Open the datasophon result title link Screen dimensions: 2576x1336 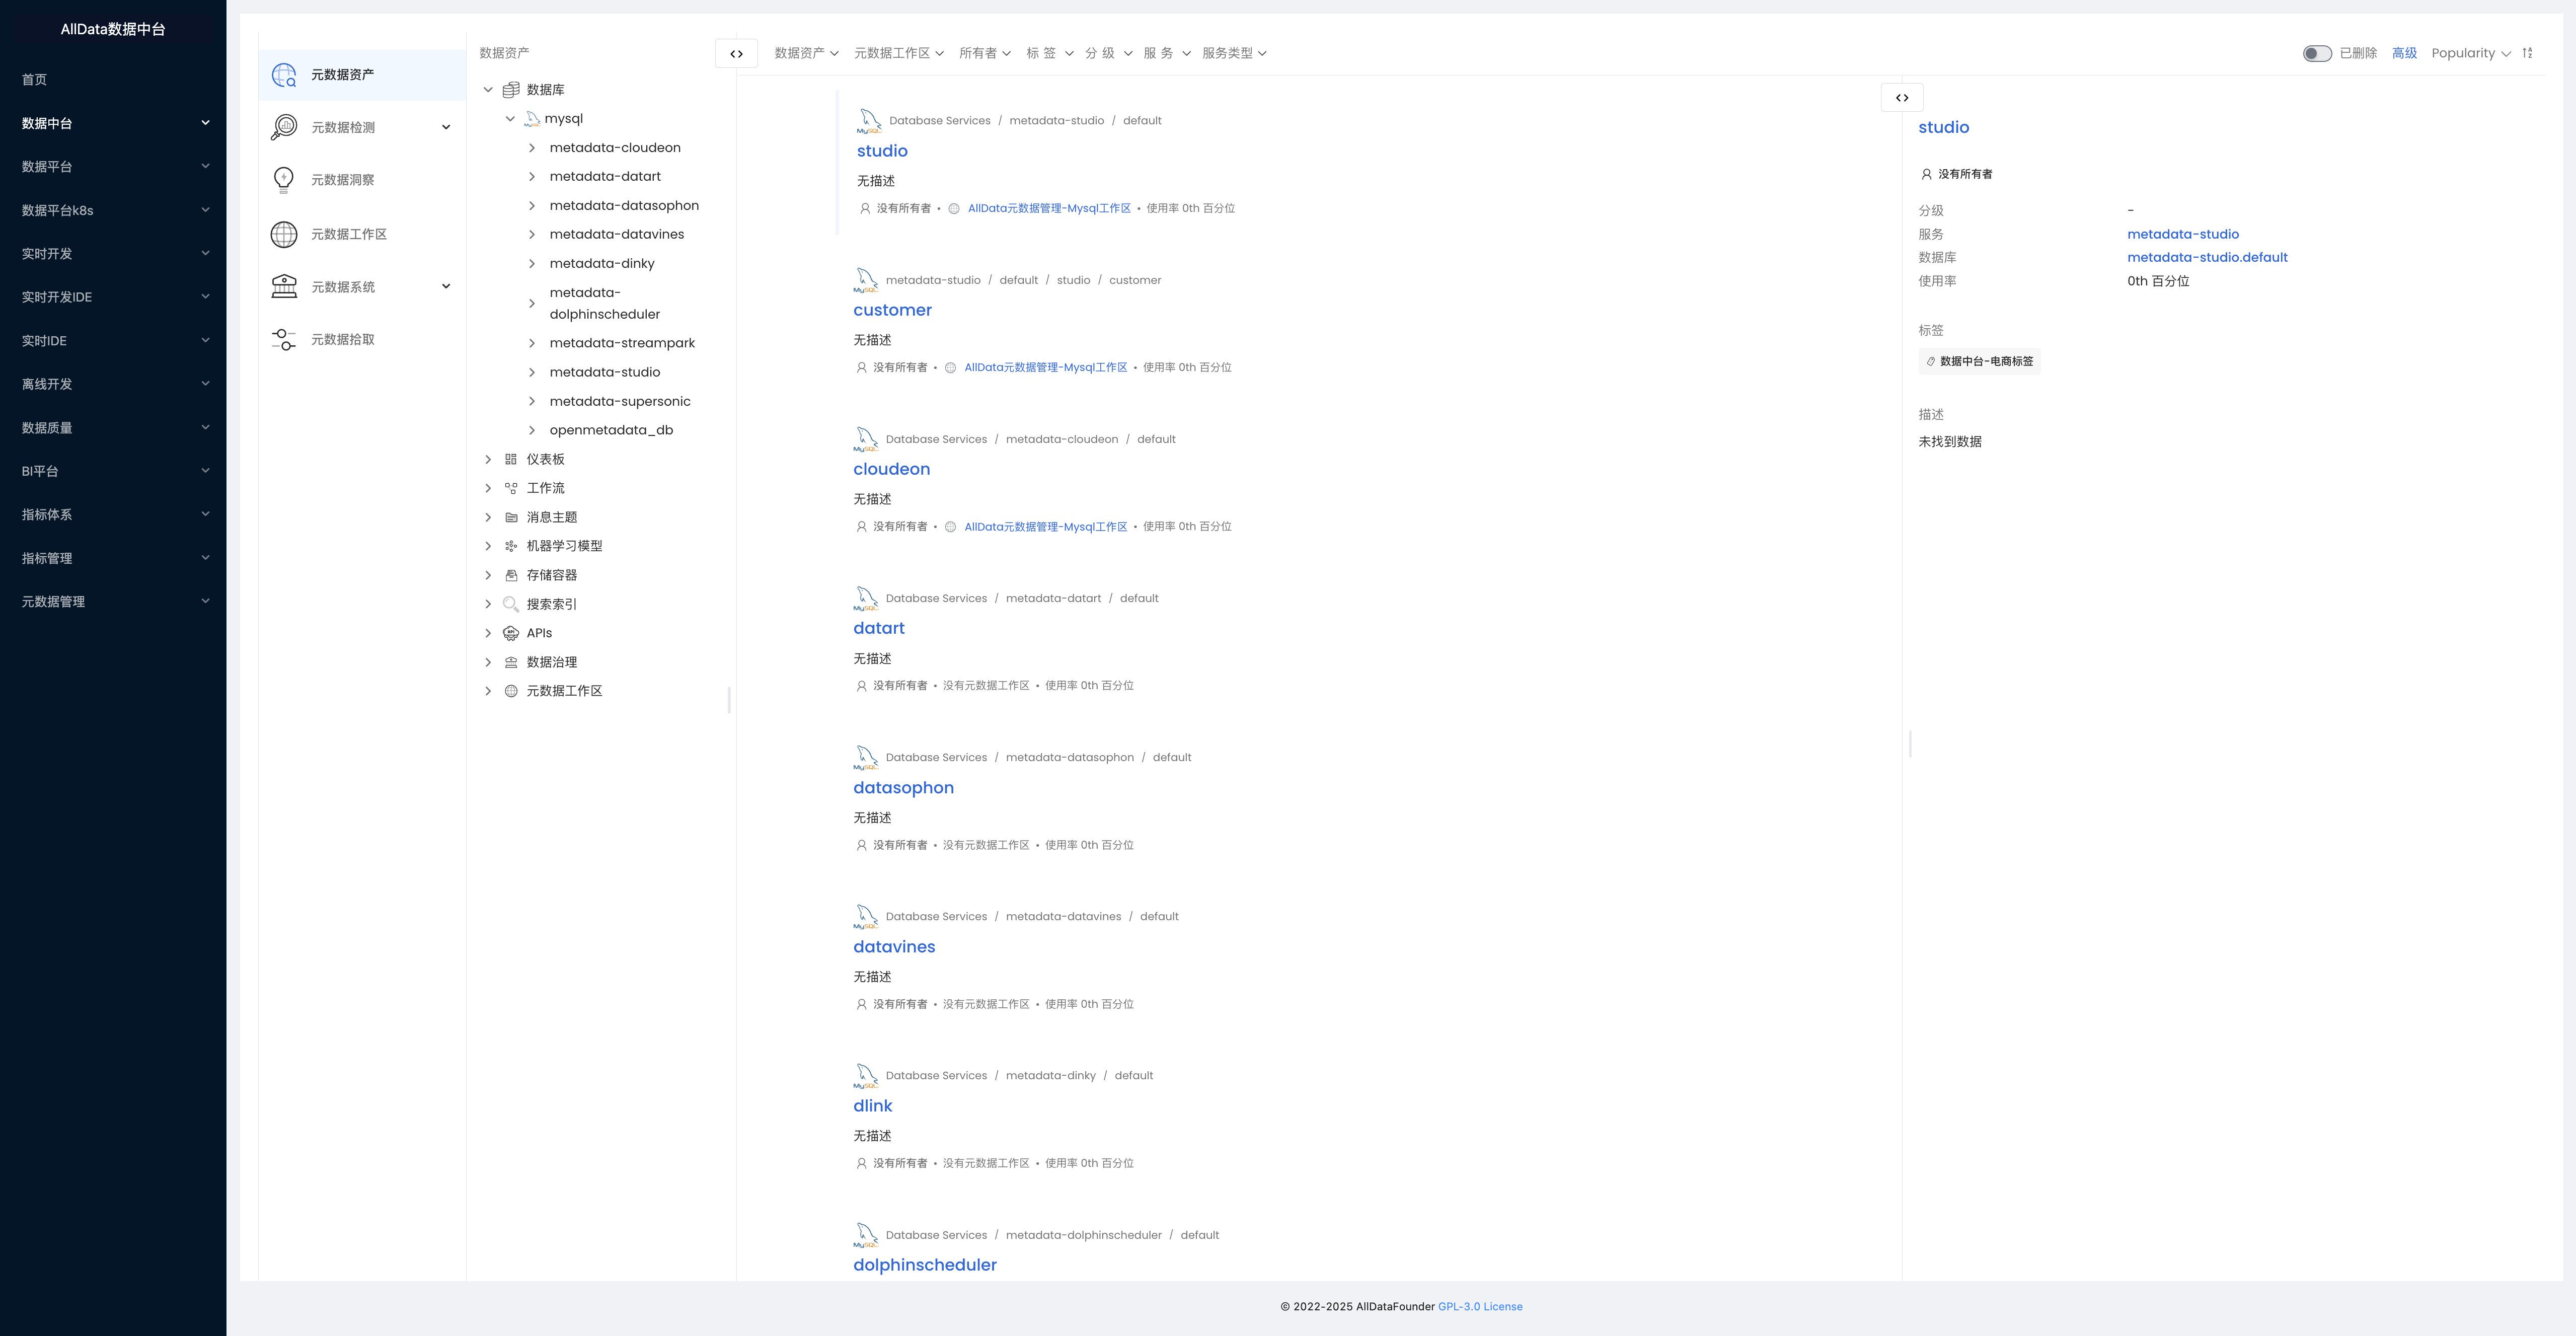pos(903,788)
